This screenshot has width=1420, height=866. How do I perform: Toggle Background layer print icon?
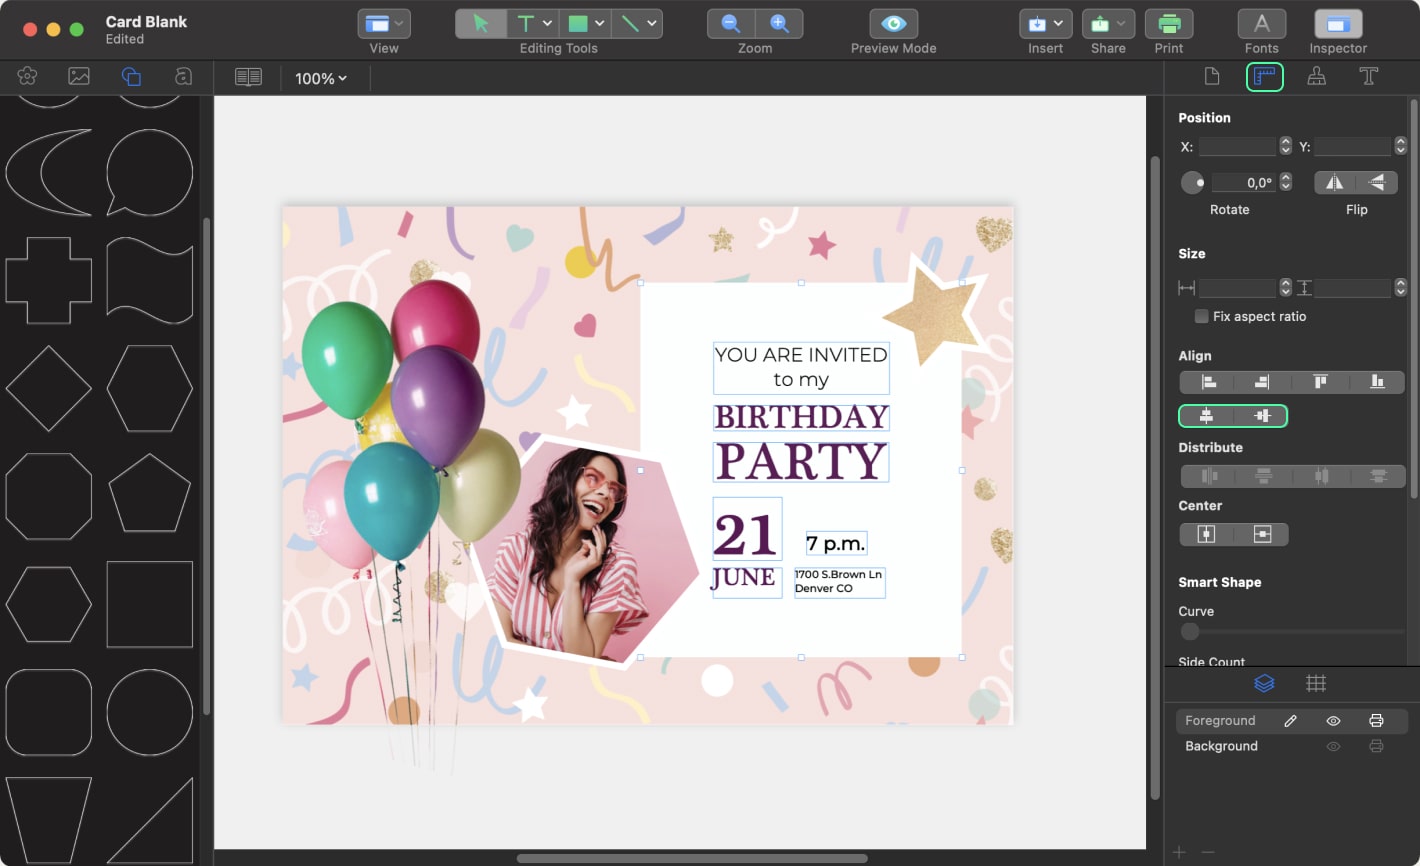point(1376,746)
